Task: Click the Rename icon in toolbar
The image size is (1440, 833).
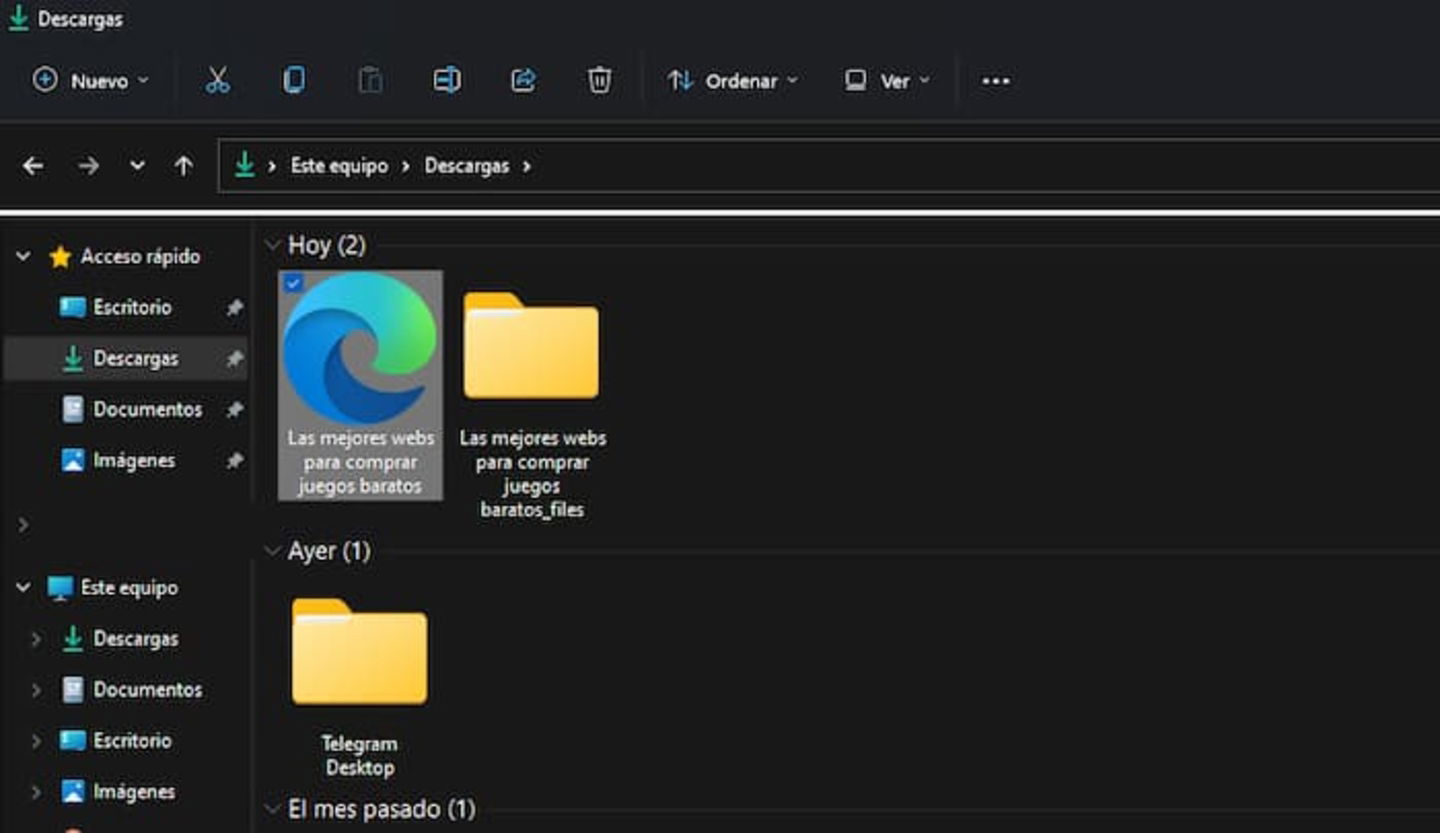Action: [447, 81]
